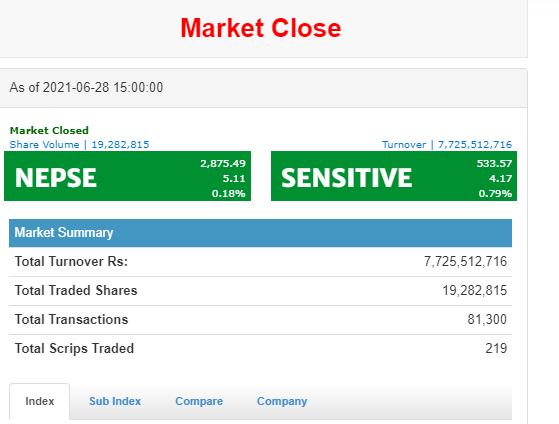Image resolution: width=559 pixels, height=424 pixels.
Task: Click the Share Volume link
Action: 79,144
